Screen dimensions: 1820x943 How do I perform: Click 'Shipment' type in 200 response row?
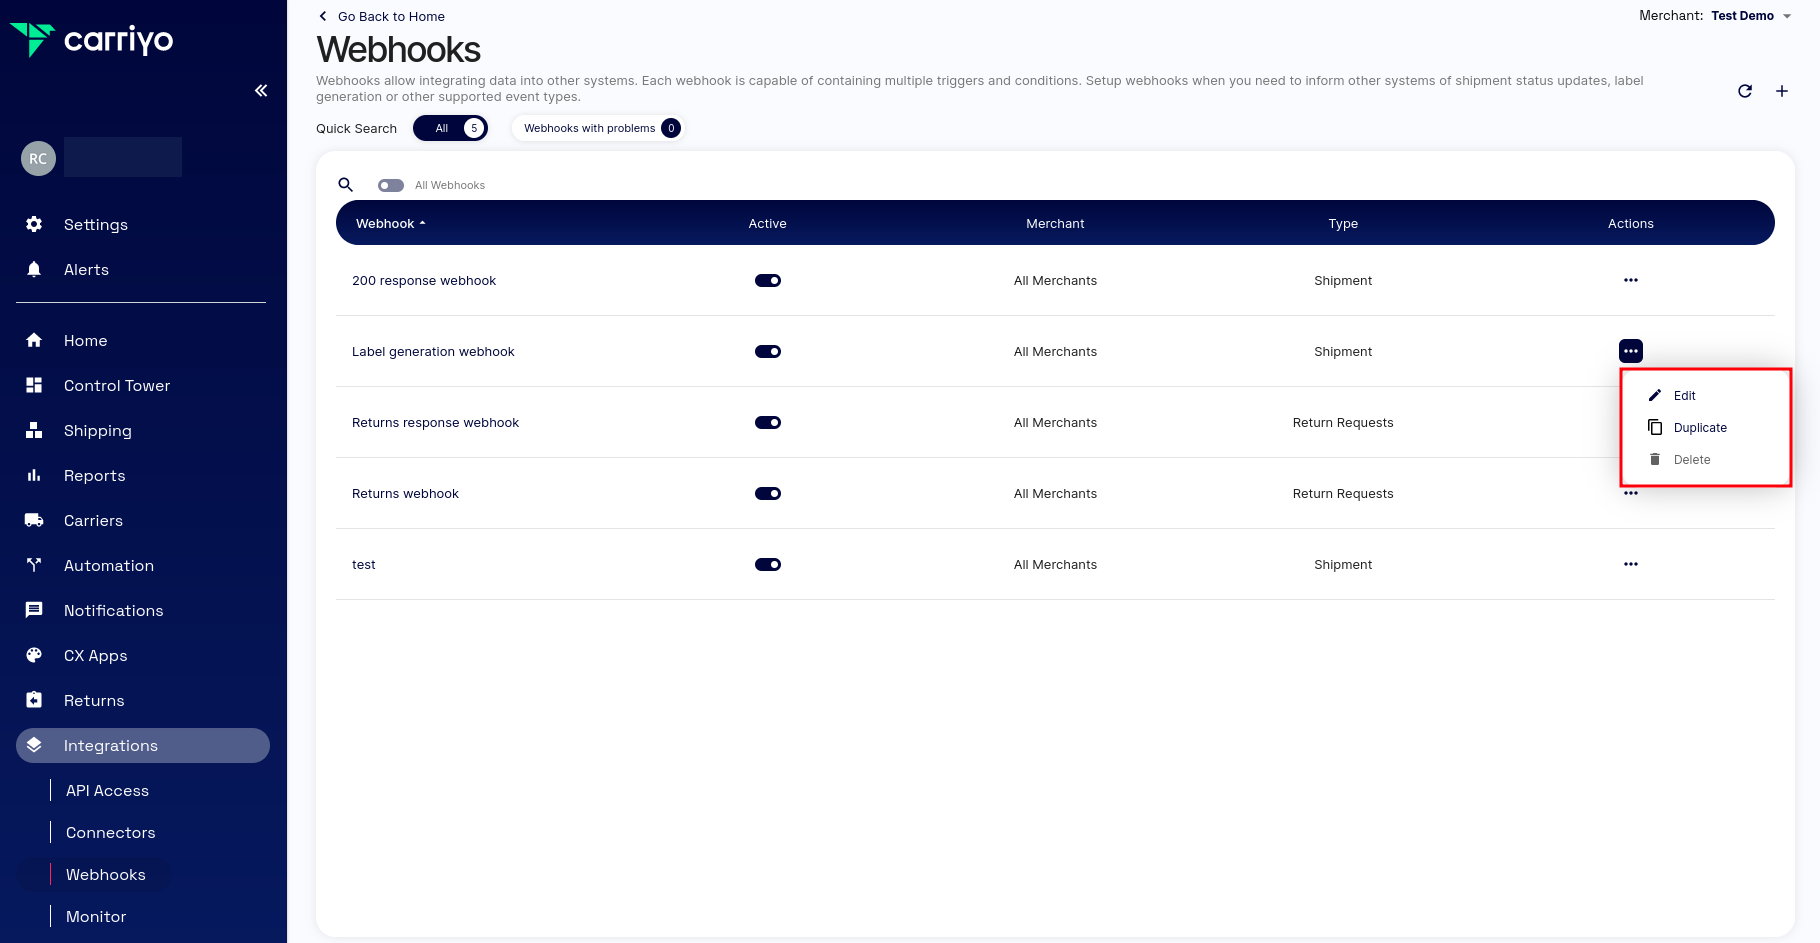point(1343,280)
